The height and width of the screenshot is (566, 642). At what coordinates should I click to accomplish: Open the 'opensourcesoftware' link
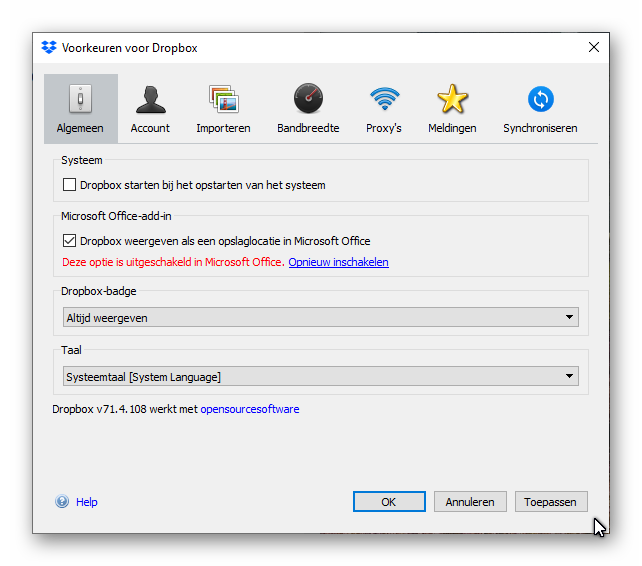coord(250,409)
